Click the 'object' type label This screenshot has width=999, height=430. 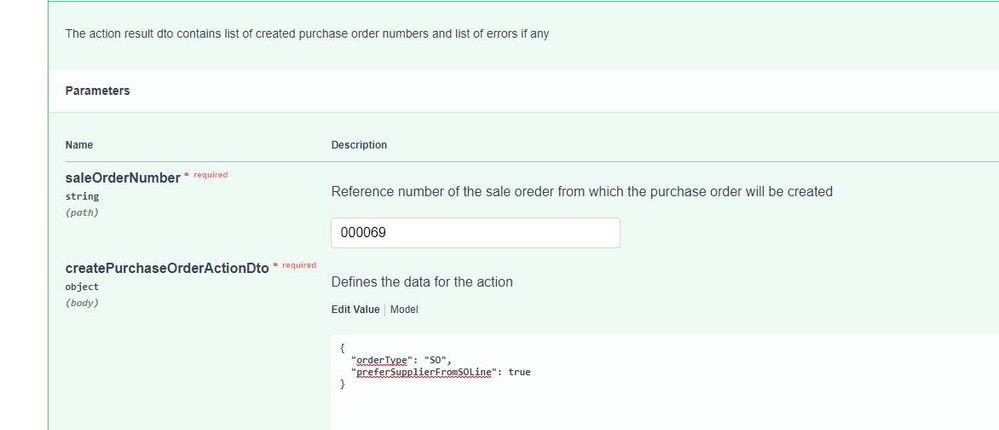pos(82,287)
